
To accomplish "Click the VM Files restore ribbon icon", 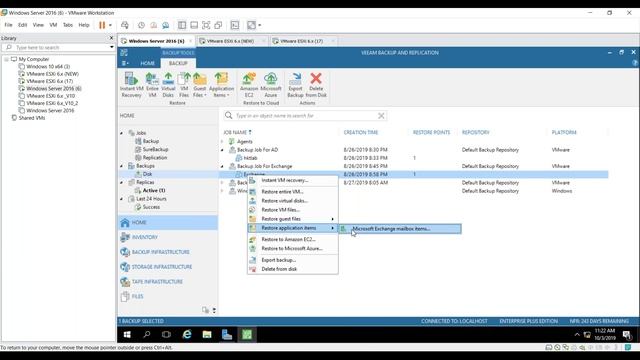I will pyautogui.click(x=184, y=85).
